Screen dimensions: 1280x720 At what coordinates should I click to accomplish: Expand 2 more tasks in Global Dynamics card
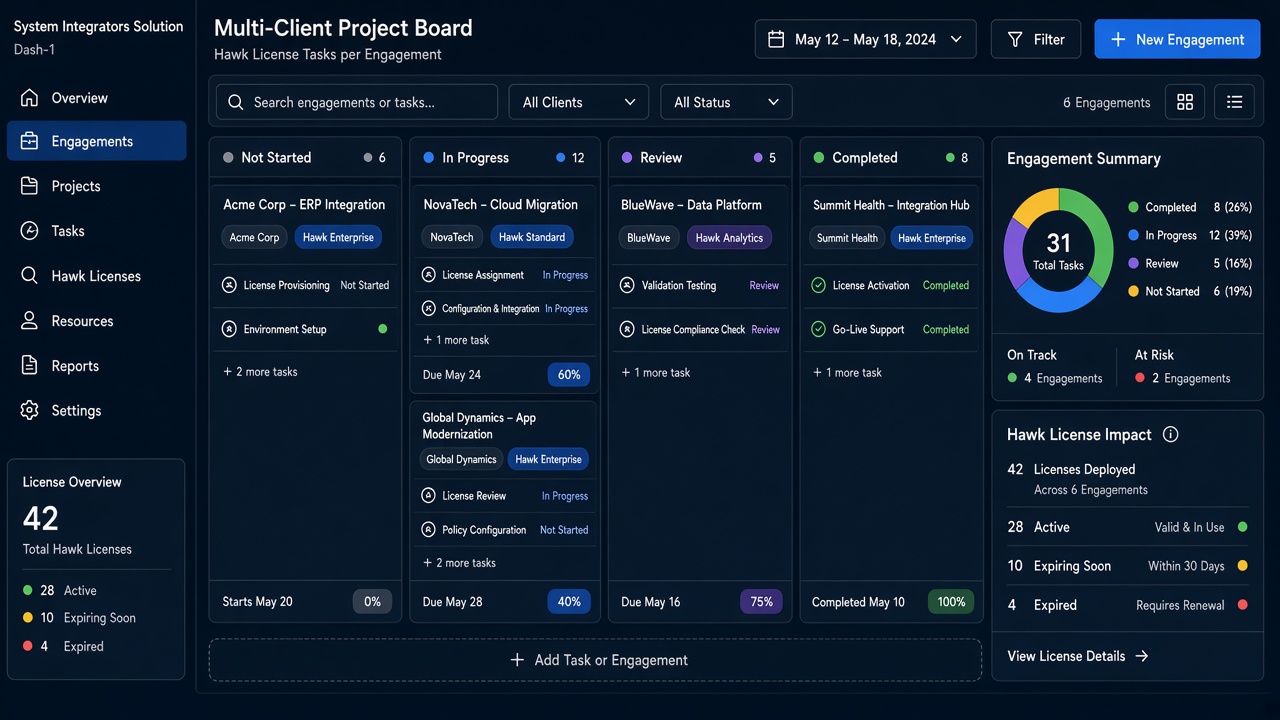point(459,563)
